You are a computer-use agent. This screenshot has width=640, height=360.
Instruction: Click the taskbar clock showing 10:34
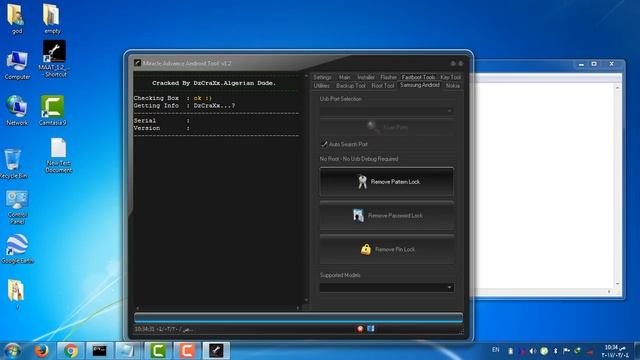[x=615, y=351]
